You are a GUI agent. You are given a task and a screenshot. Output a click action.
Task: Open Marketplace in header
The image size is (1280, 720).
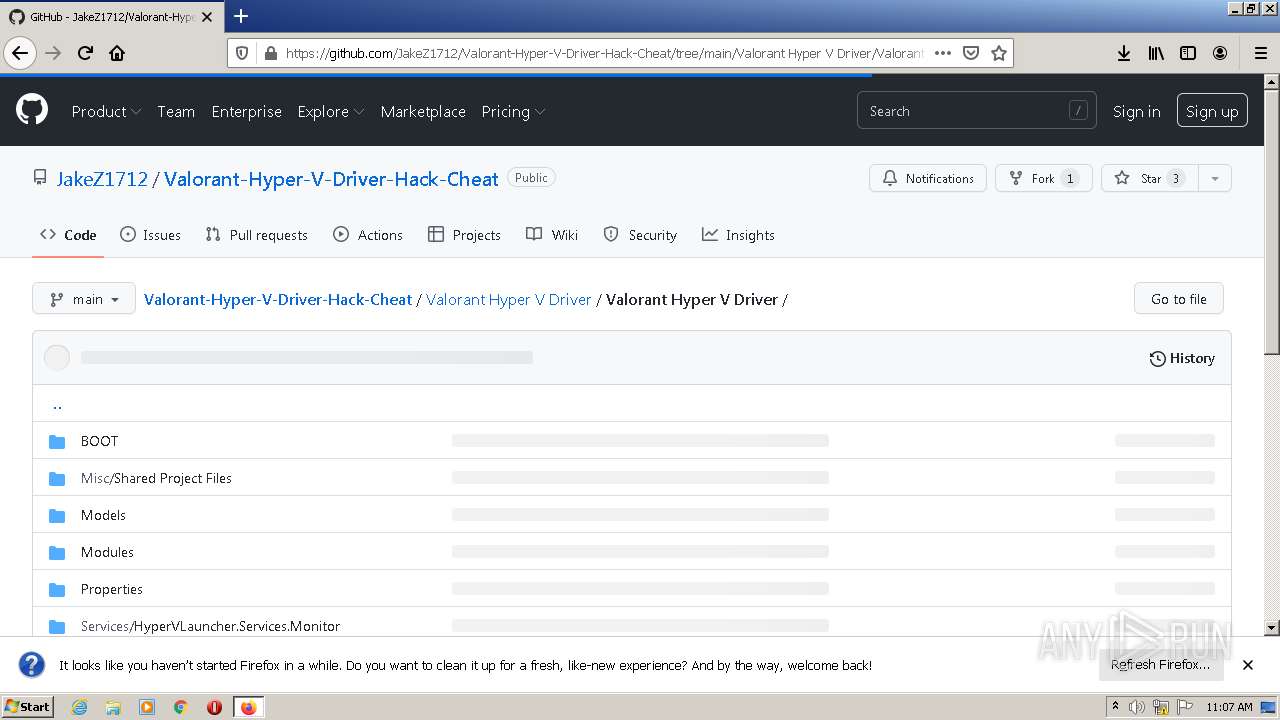click(423, 111)
